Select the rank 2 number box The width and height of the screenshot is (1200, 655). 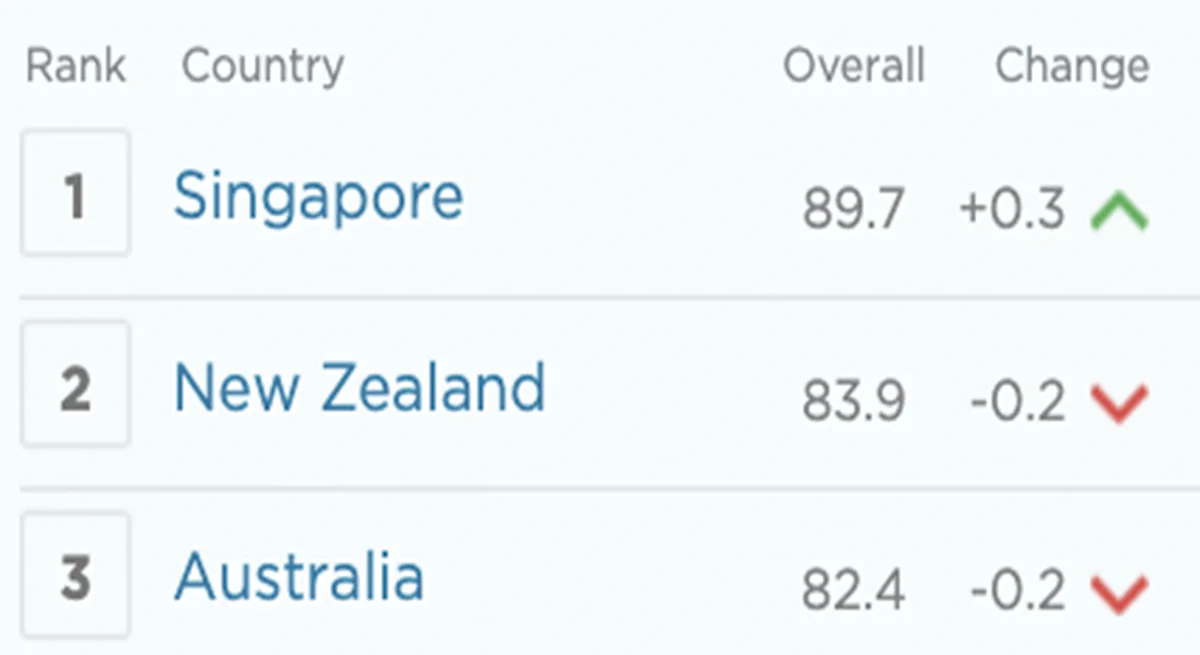point(75,385)
